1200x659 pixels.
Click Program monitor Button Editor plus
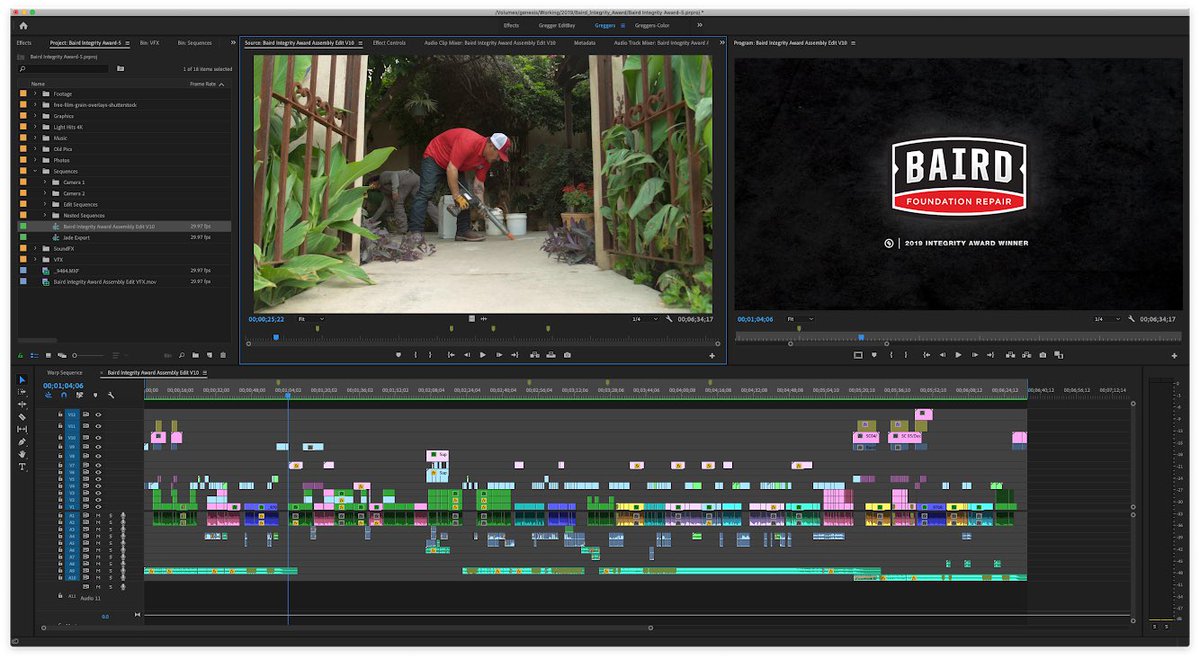tap(1174, 356)
